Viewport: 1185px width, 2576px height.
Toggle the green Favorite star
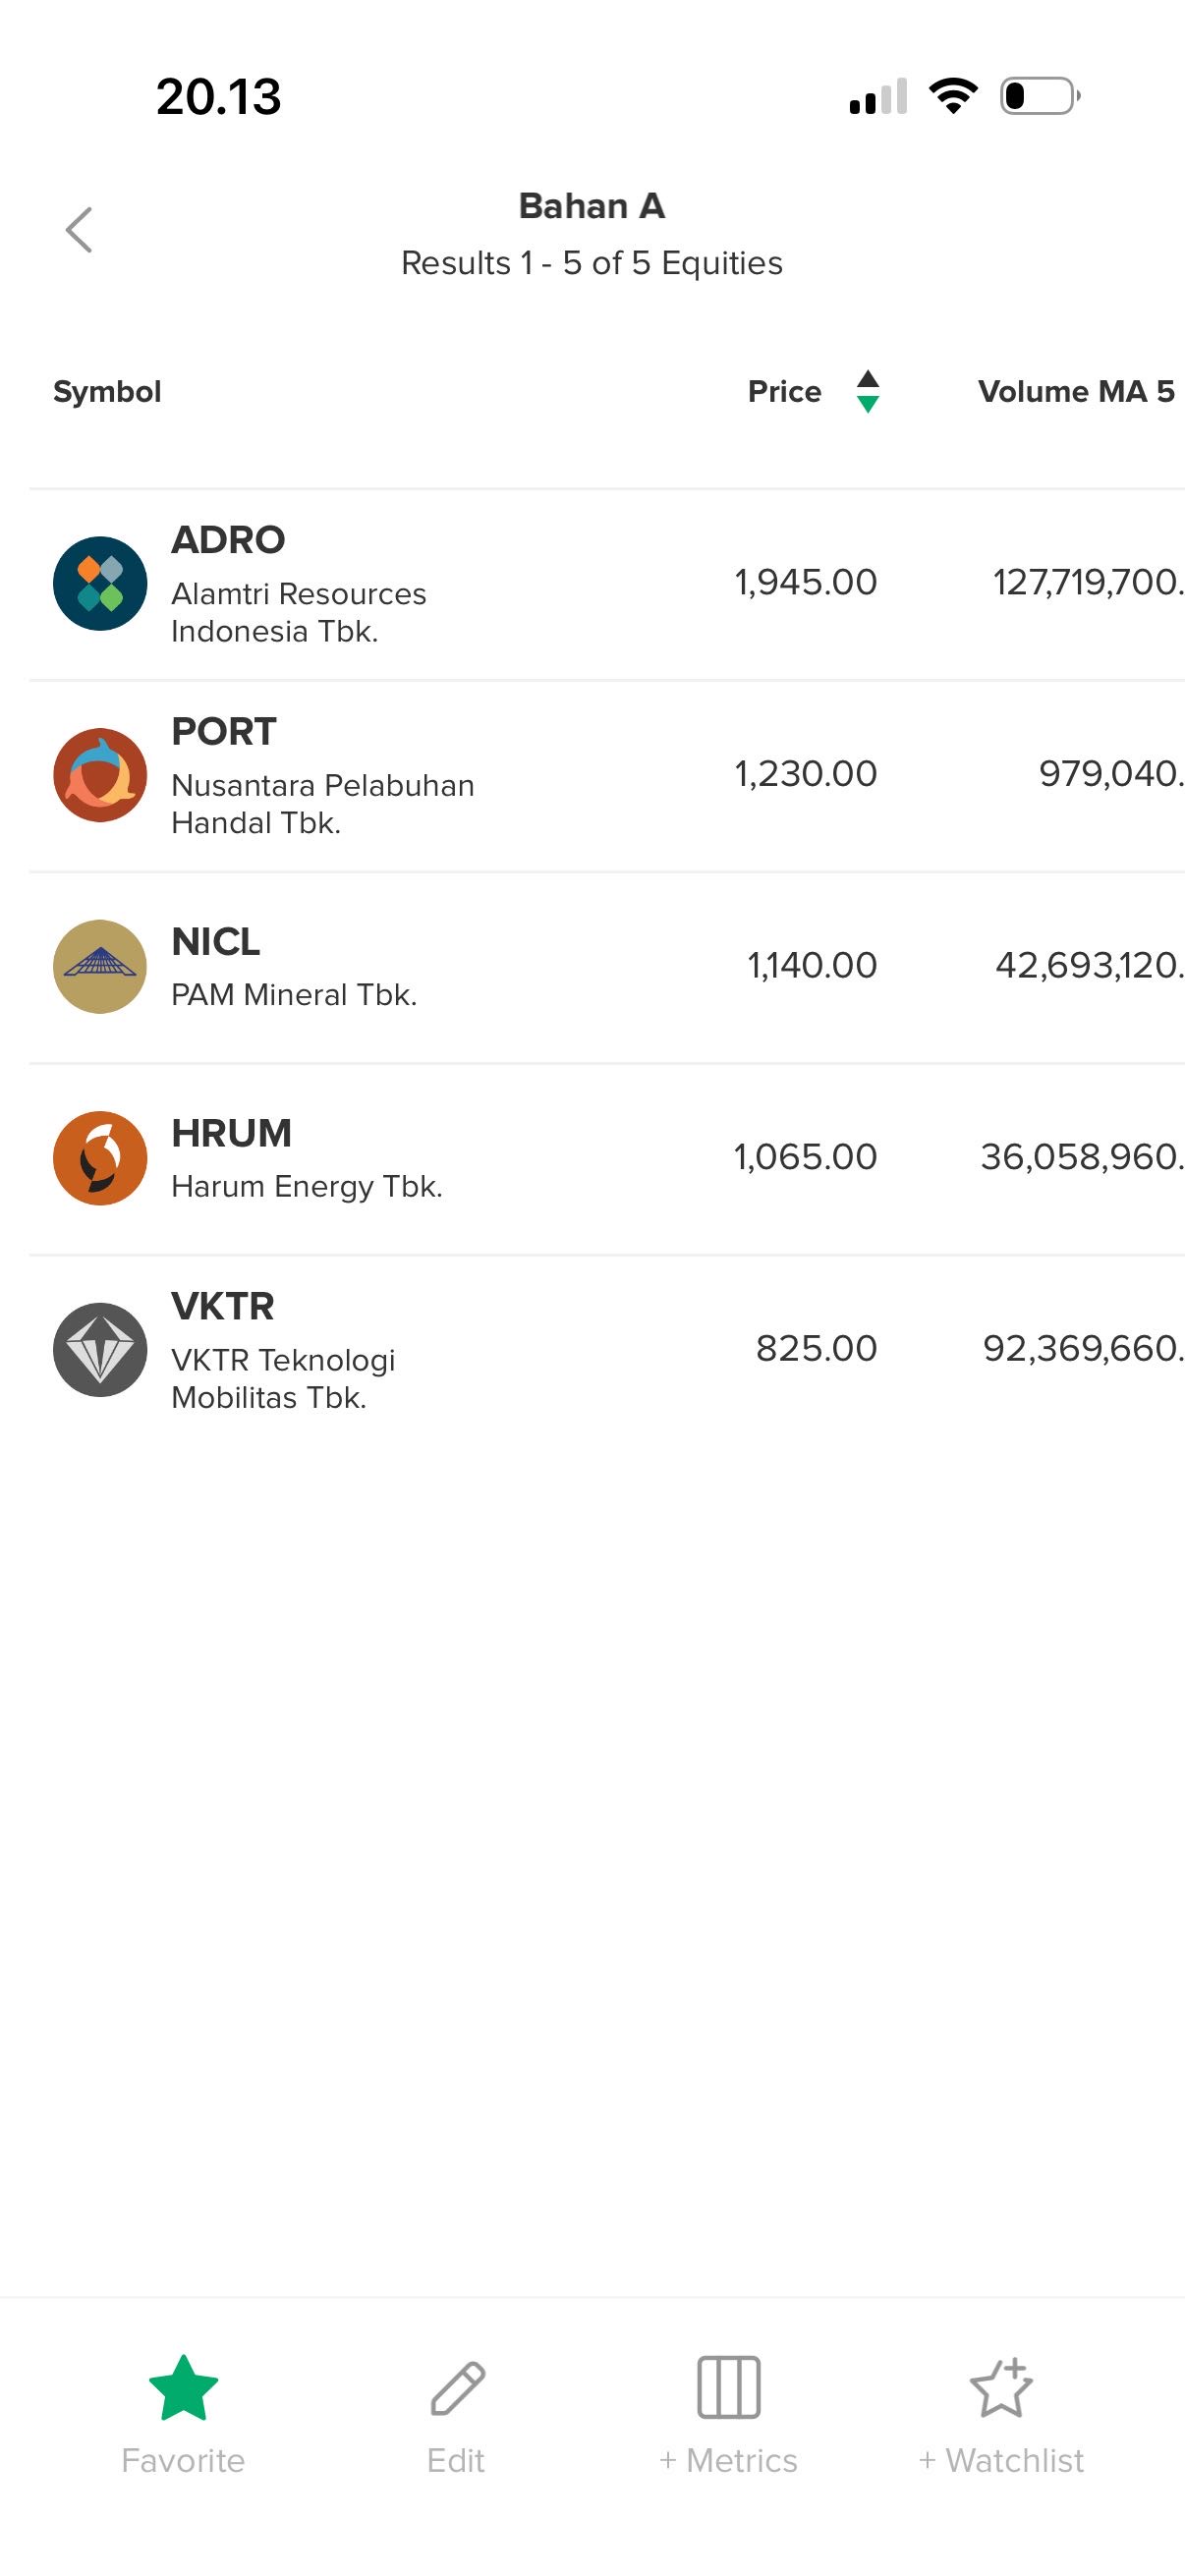(183, 2387)
